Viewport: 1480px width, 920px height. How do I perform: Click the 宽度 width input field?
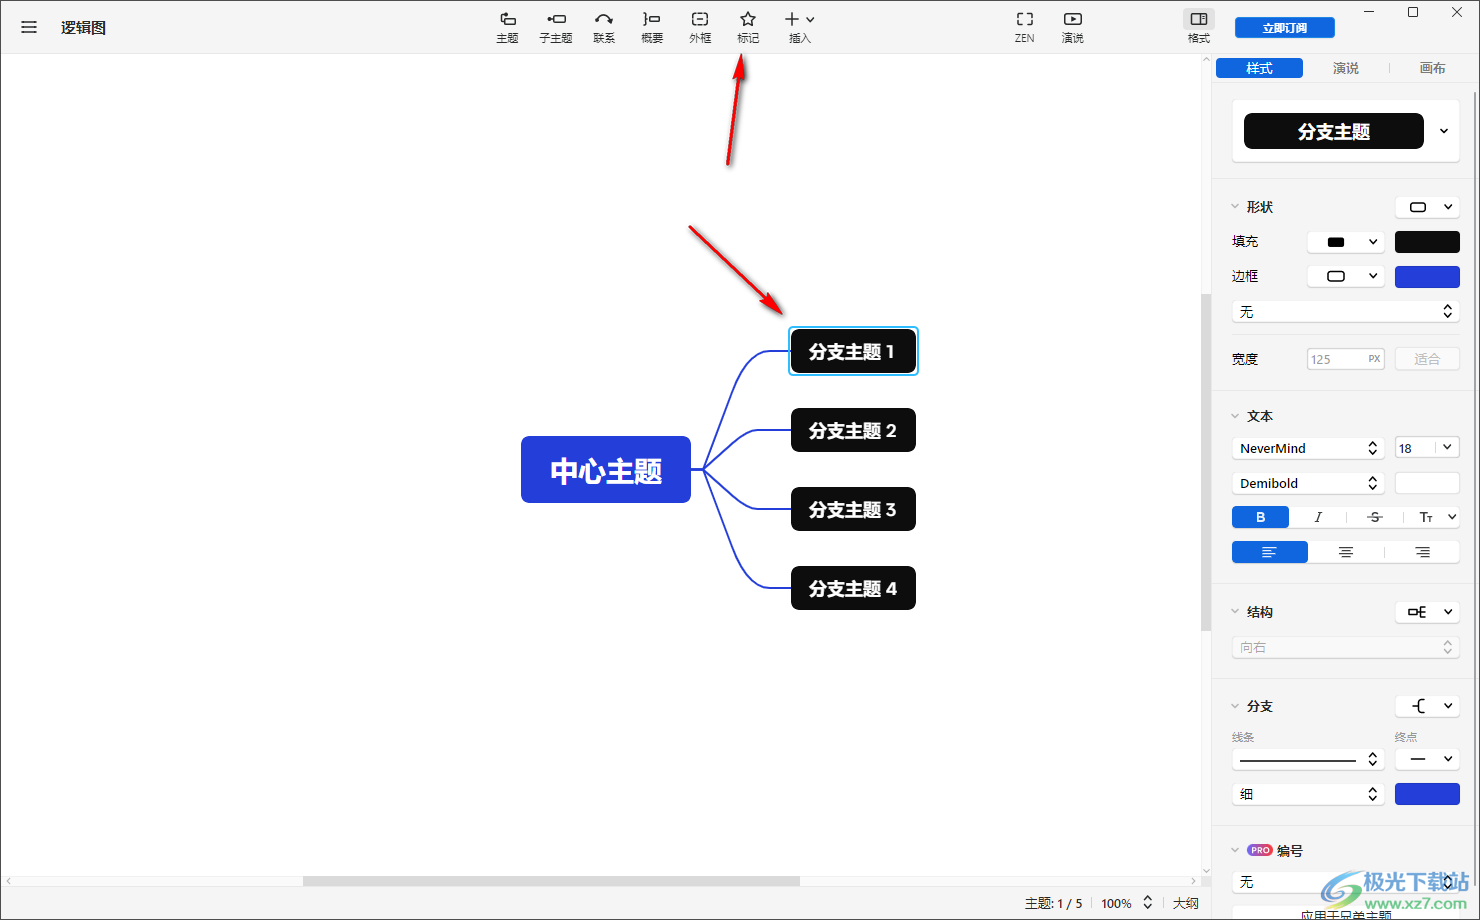coord(1346,359)
